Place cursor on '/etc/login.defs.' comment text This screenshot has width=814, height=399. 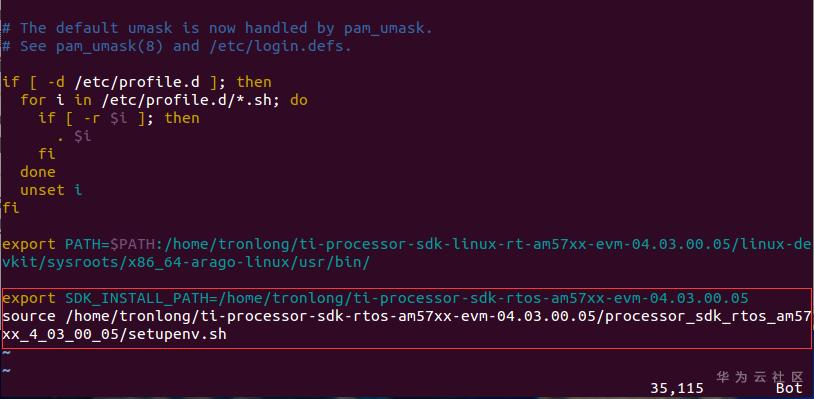pyautogui.click(x=280, y=46)
